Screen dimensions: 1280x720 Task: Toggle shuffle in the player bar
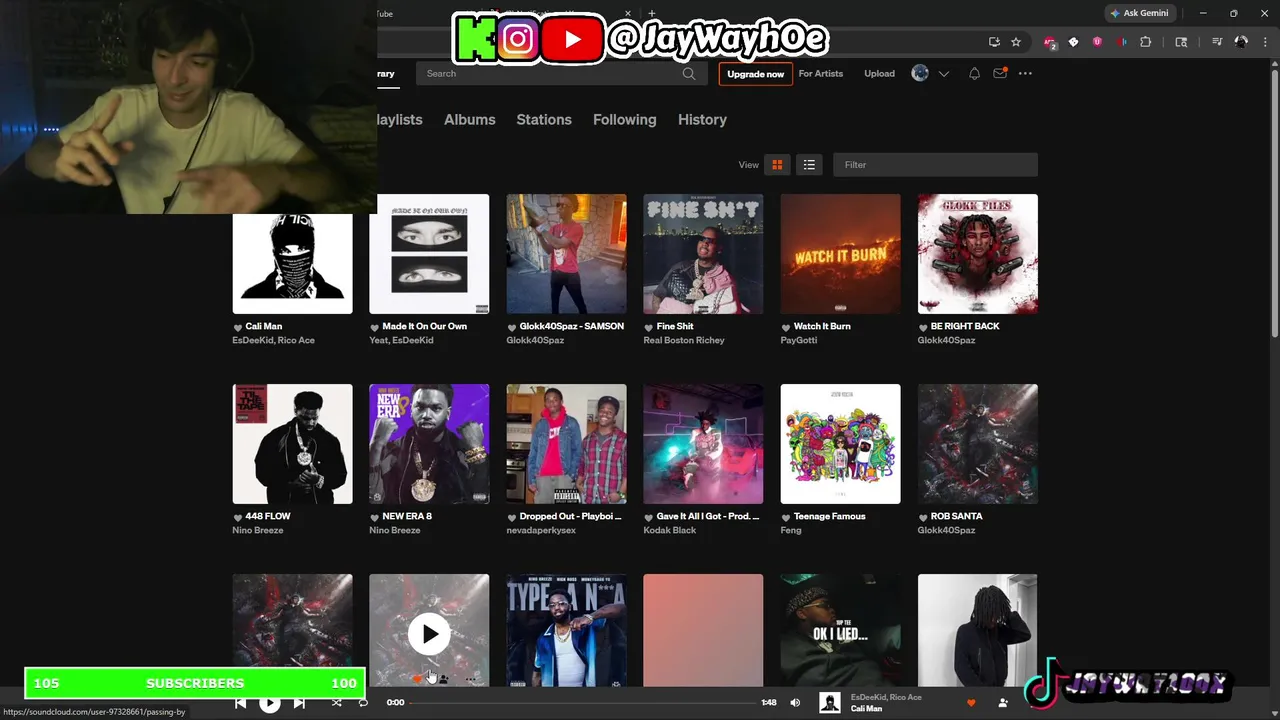(x=336, y=703)
